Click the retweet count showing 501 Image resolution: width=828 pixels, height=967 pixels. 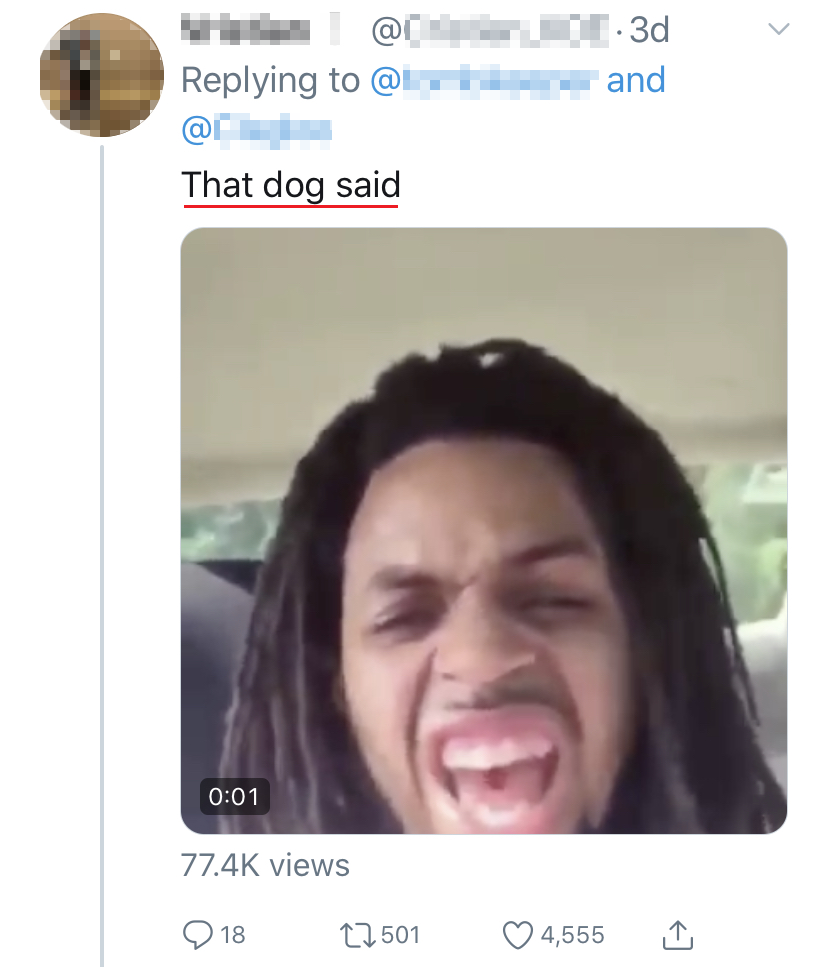pos(400,935)
